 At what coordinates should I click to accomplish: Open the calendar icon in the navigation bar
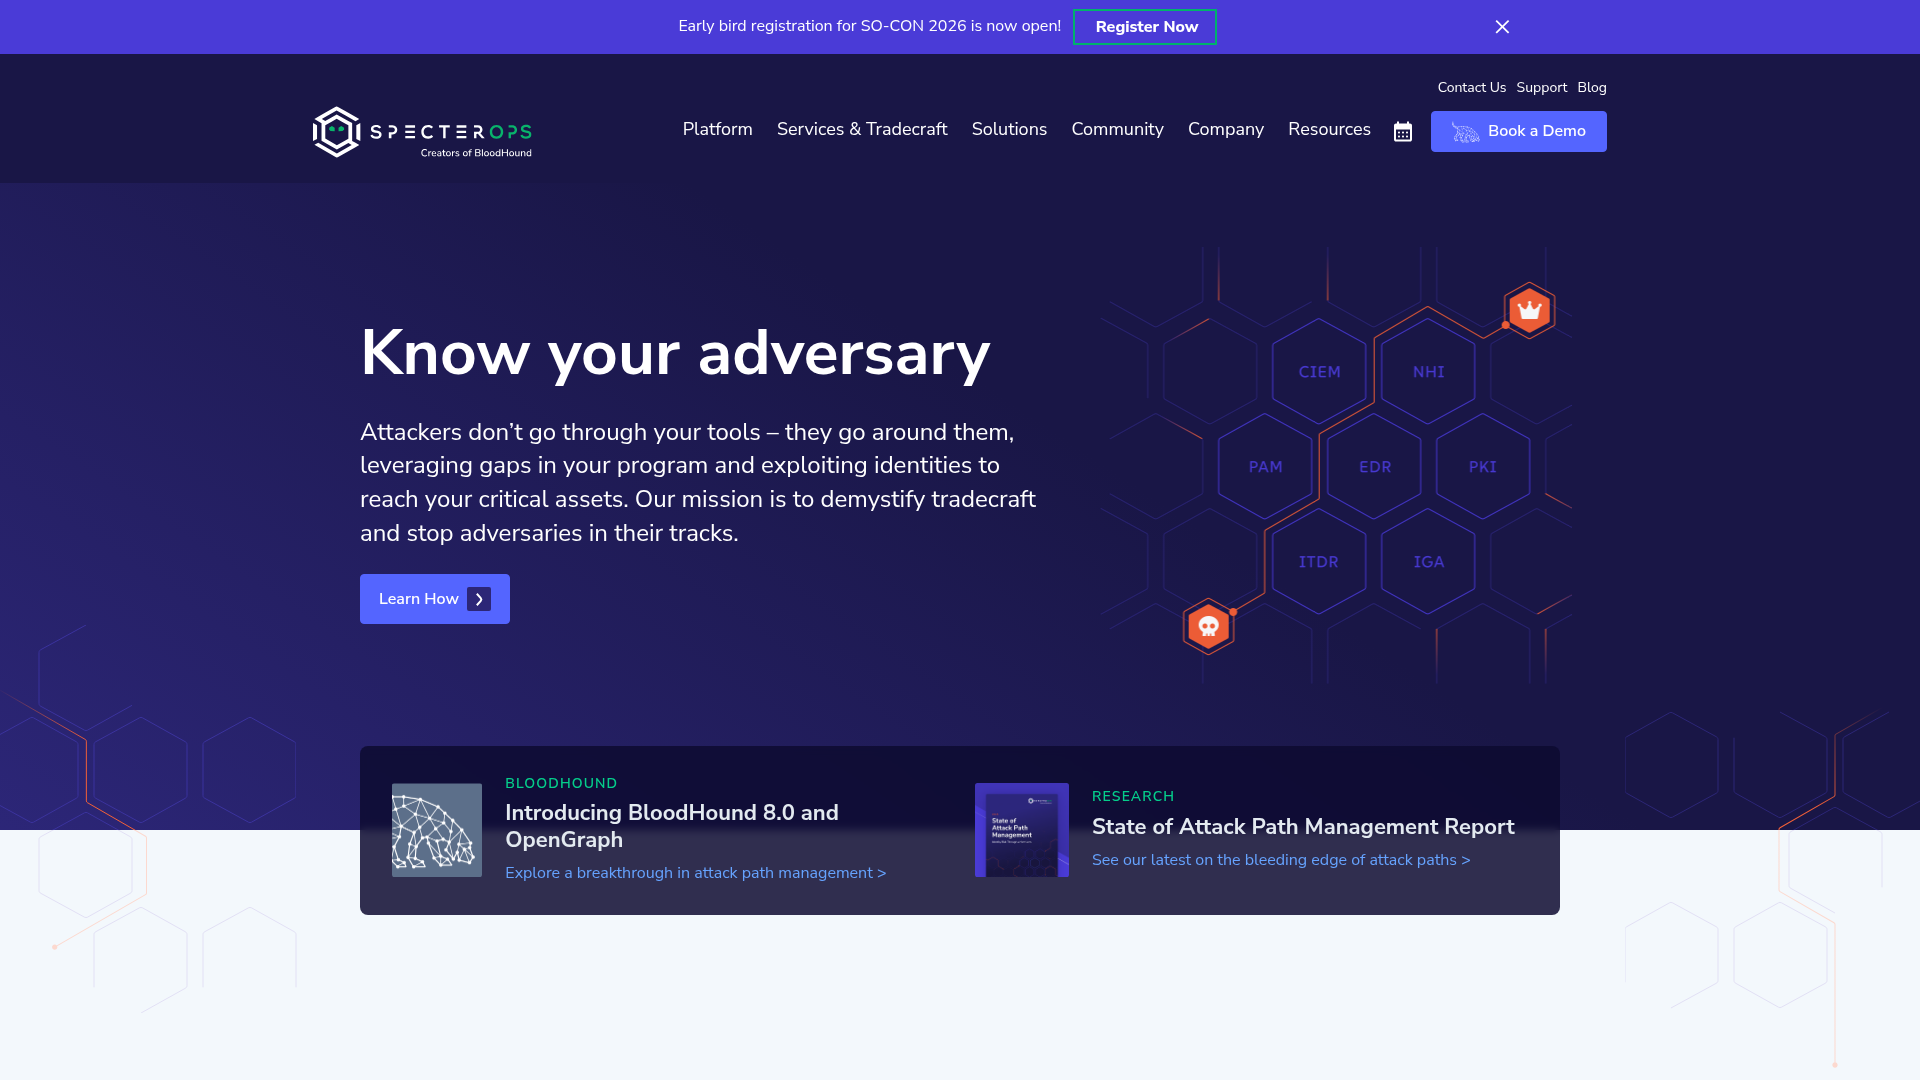coord(1402,131)
